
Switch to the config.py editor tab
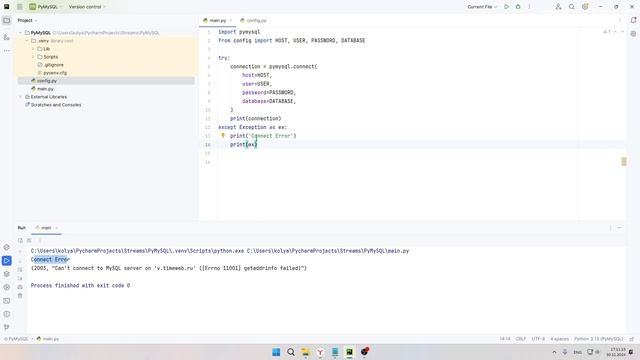[x=253, y=20]
